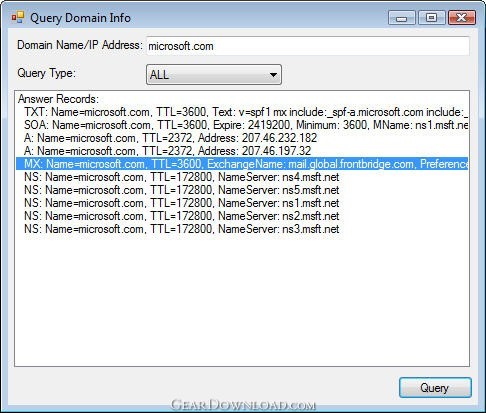Click the Query Type label
Viewport: 486px width, 413px height.
[x=46, y=73]
